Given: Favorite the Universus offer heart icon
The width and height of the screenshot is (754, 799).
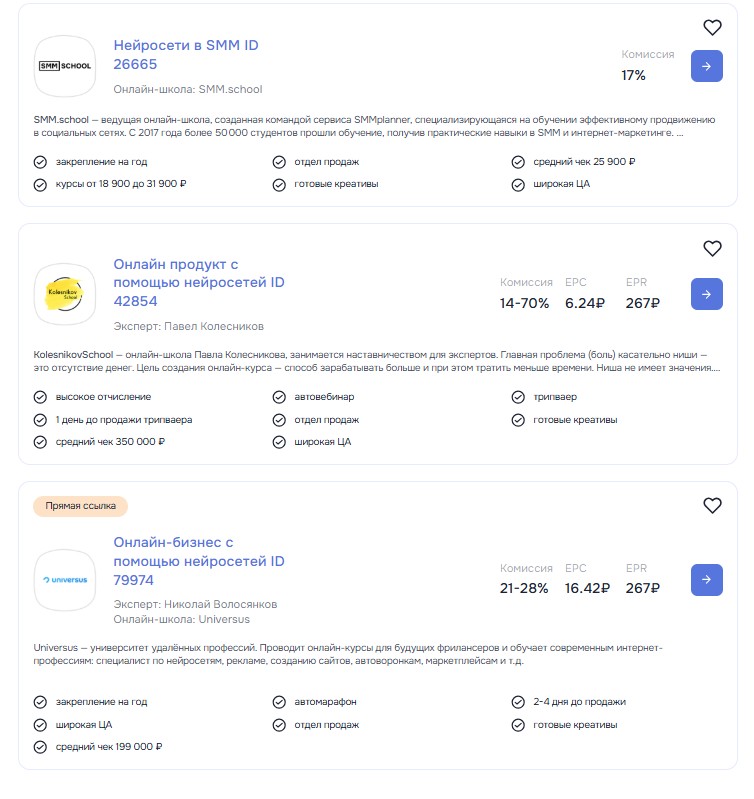Looking at the screenshot, I should 712,506.
